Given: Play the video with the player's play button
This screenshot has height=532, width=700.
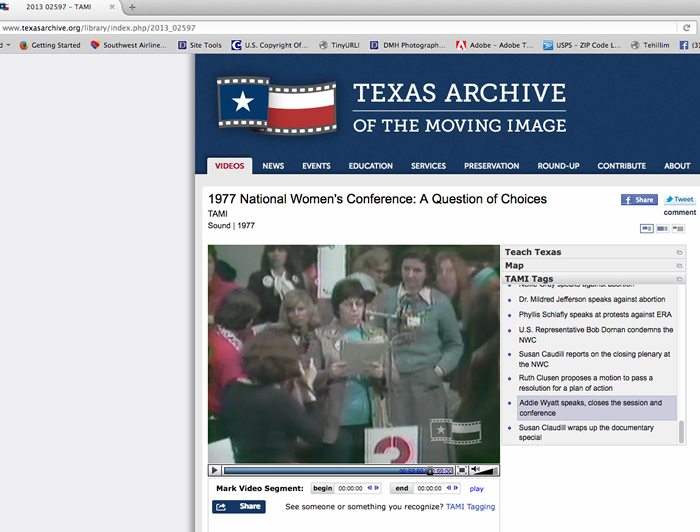Looking at the screenshot, I should (215, 470).
